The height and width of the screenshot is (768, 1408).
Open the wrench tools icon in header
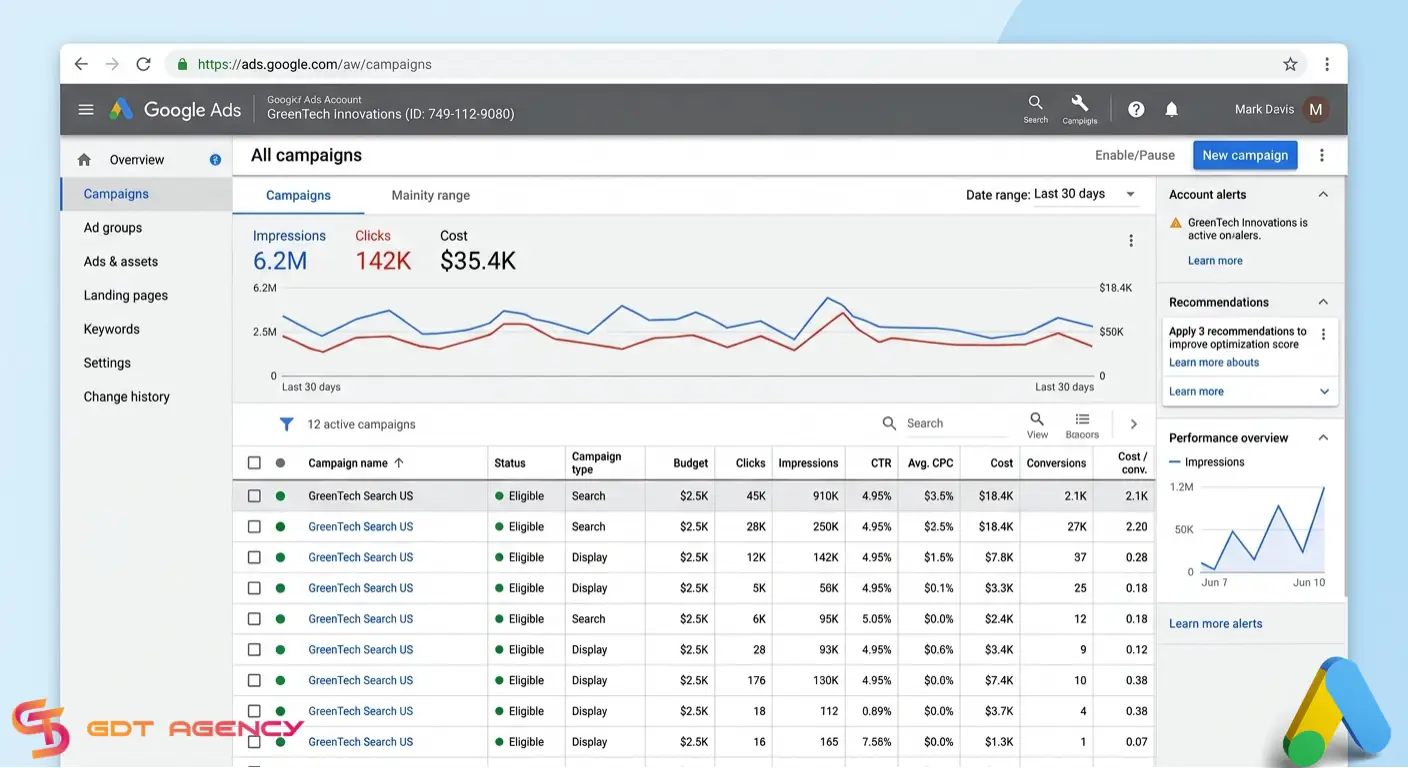pos(1079,108)
